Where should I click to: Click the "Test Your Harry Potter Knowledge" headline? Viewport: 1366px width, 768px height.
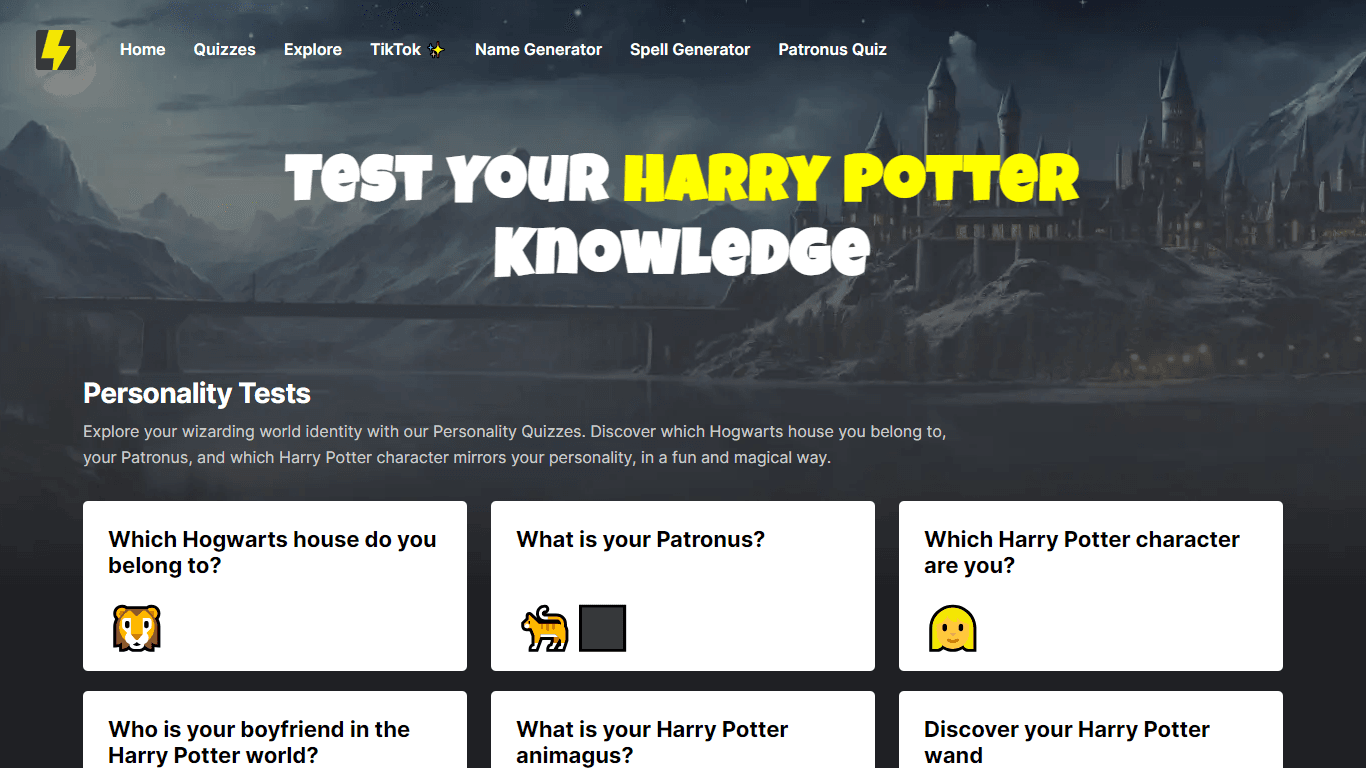[683, 214]
